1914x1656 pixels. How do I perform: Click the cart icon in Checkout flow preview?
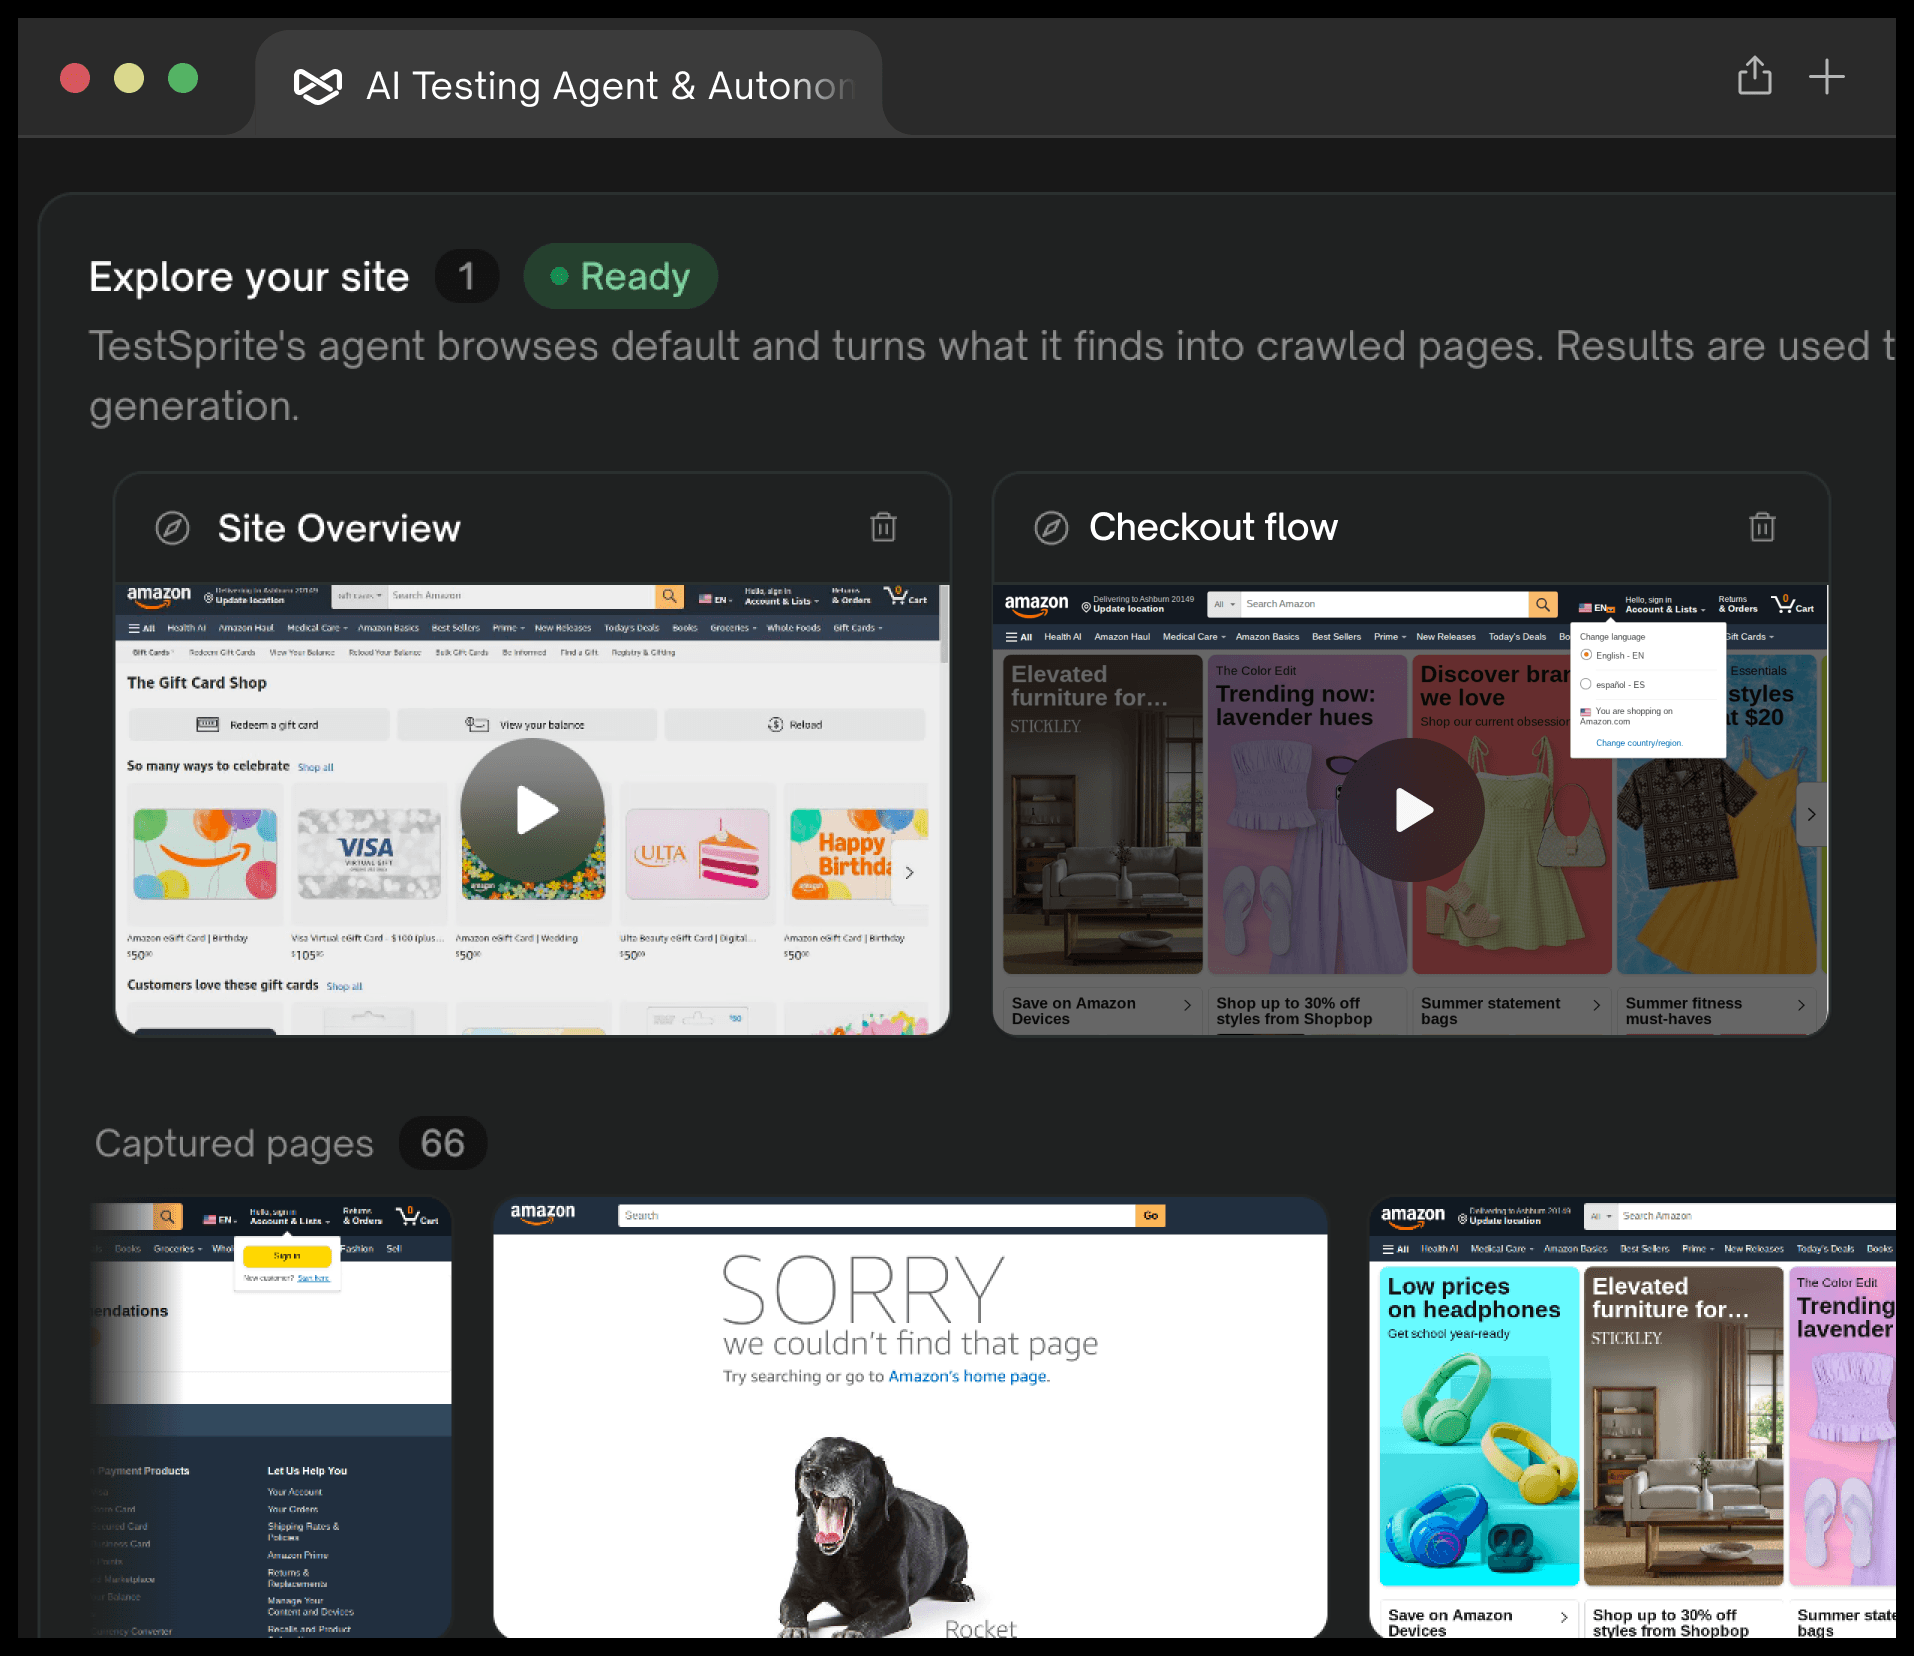pos(1791,604)
